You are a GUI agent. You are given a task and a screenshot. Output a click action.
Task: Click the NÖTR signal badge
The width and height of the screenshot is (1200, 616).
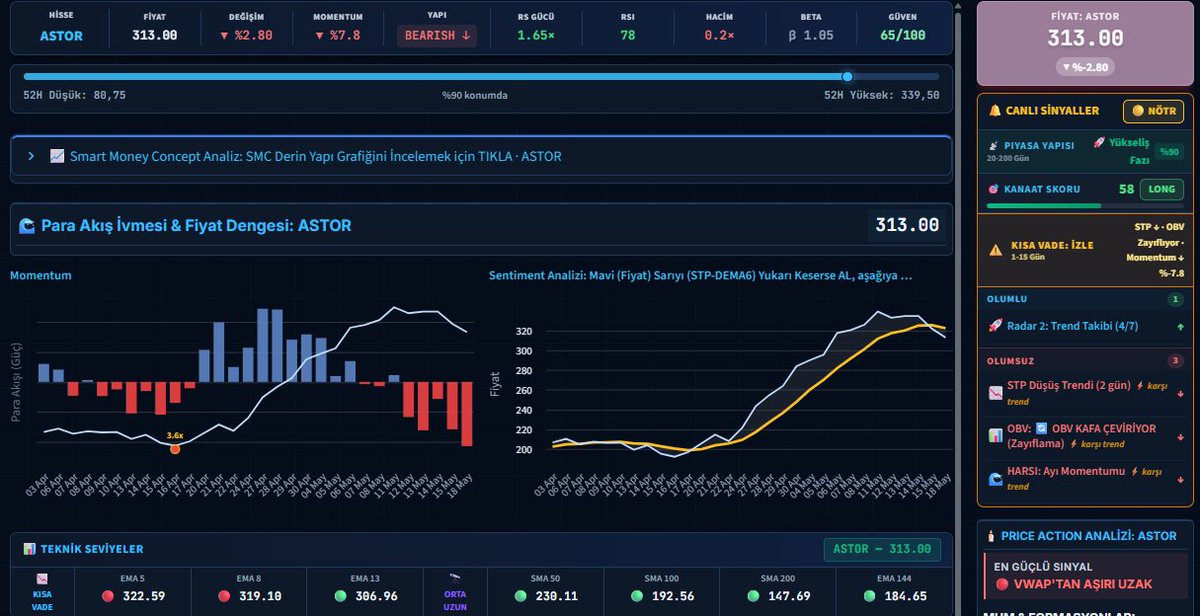point(1153,111)
